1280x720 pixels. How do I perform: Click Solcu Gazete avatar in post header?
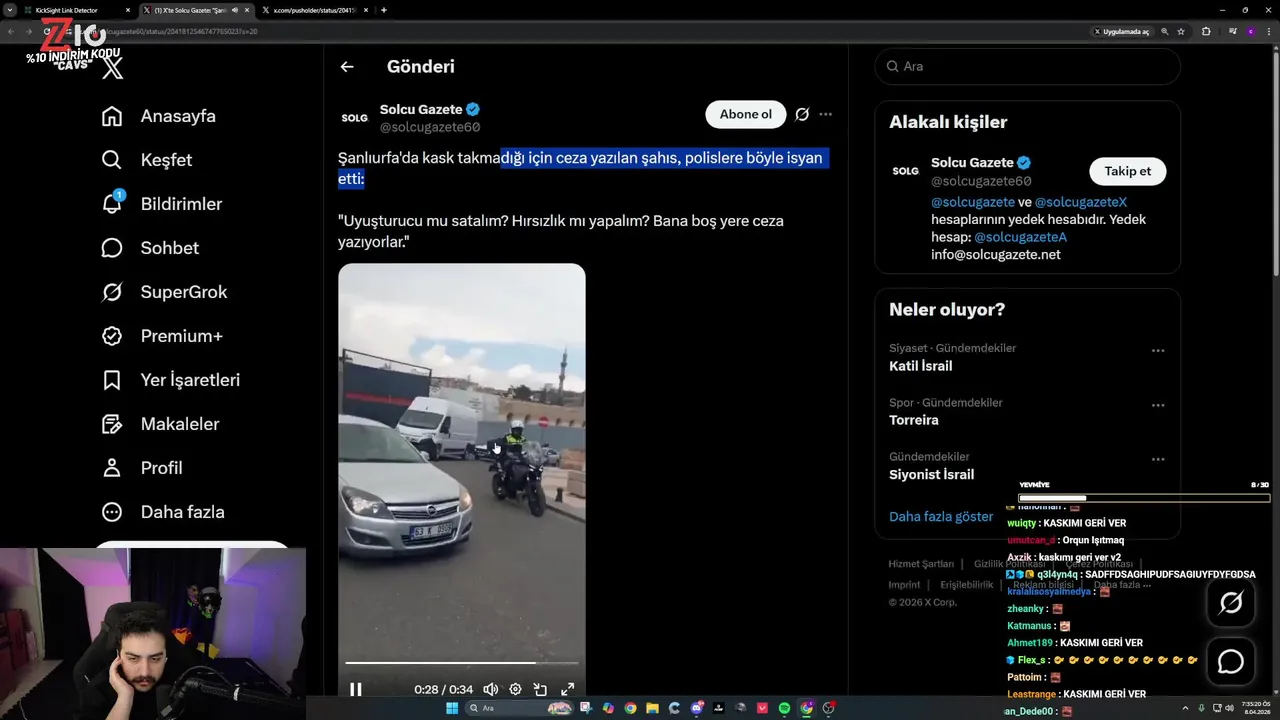click(355, 117)
